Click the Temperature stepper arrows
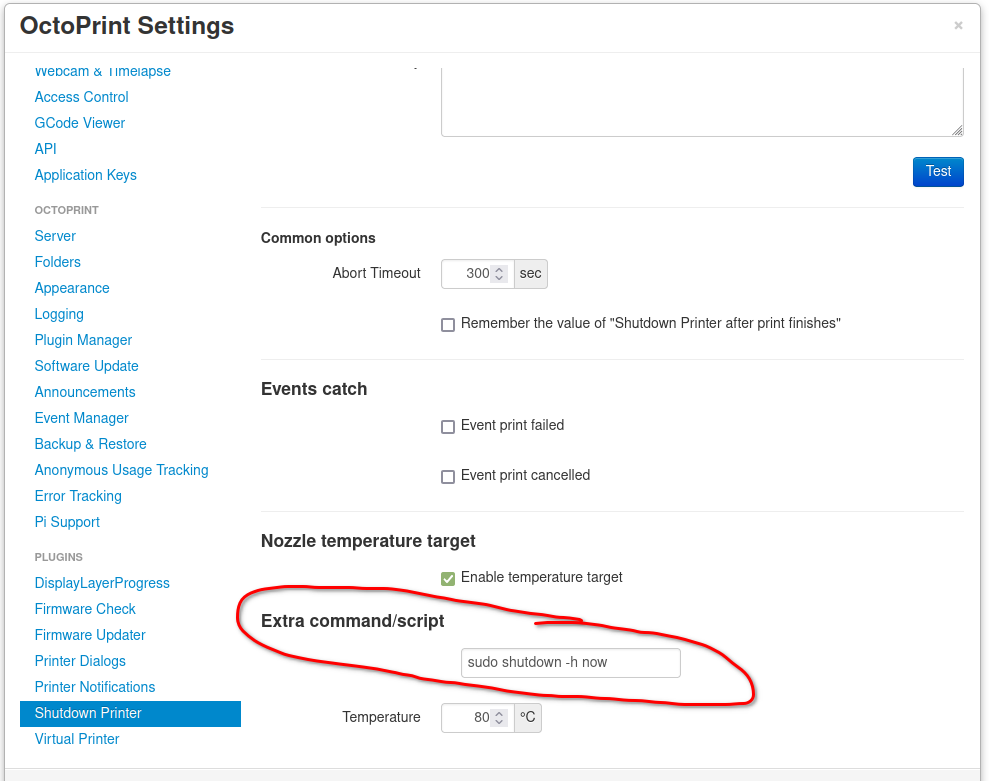 coord(499,718)
